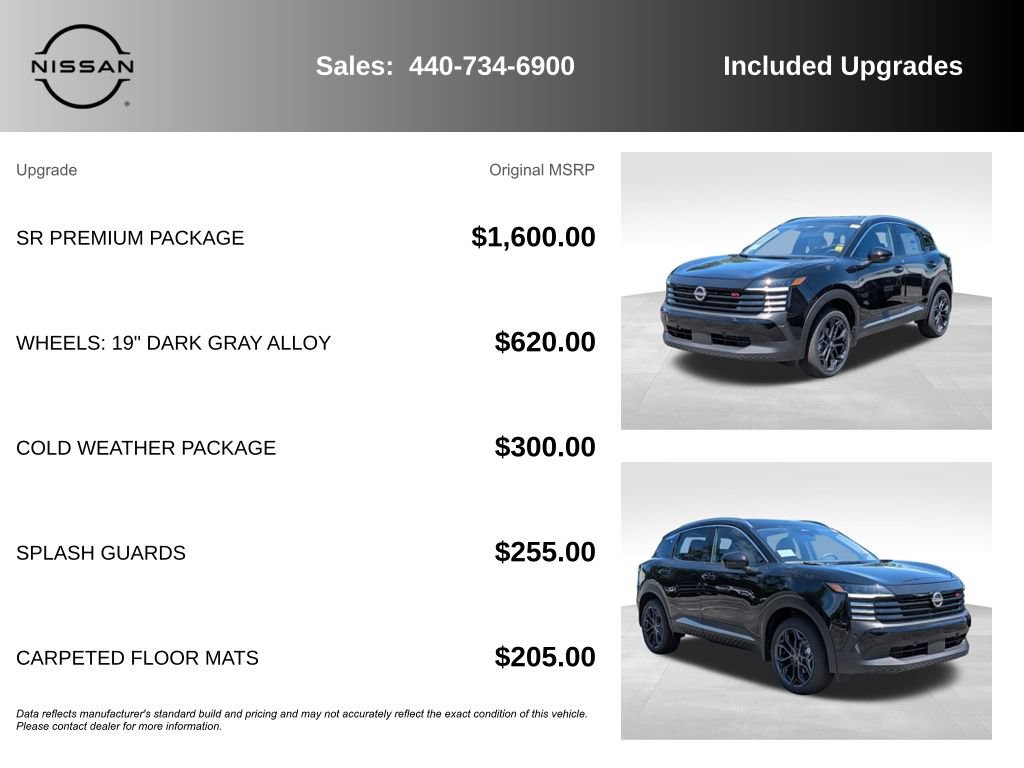
Task: Open the top vehicle photo
Action: (806, 291)
